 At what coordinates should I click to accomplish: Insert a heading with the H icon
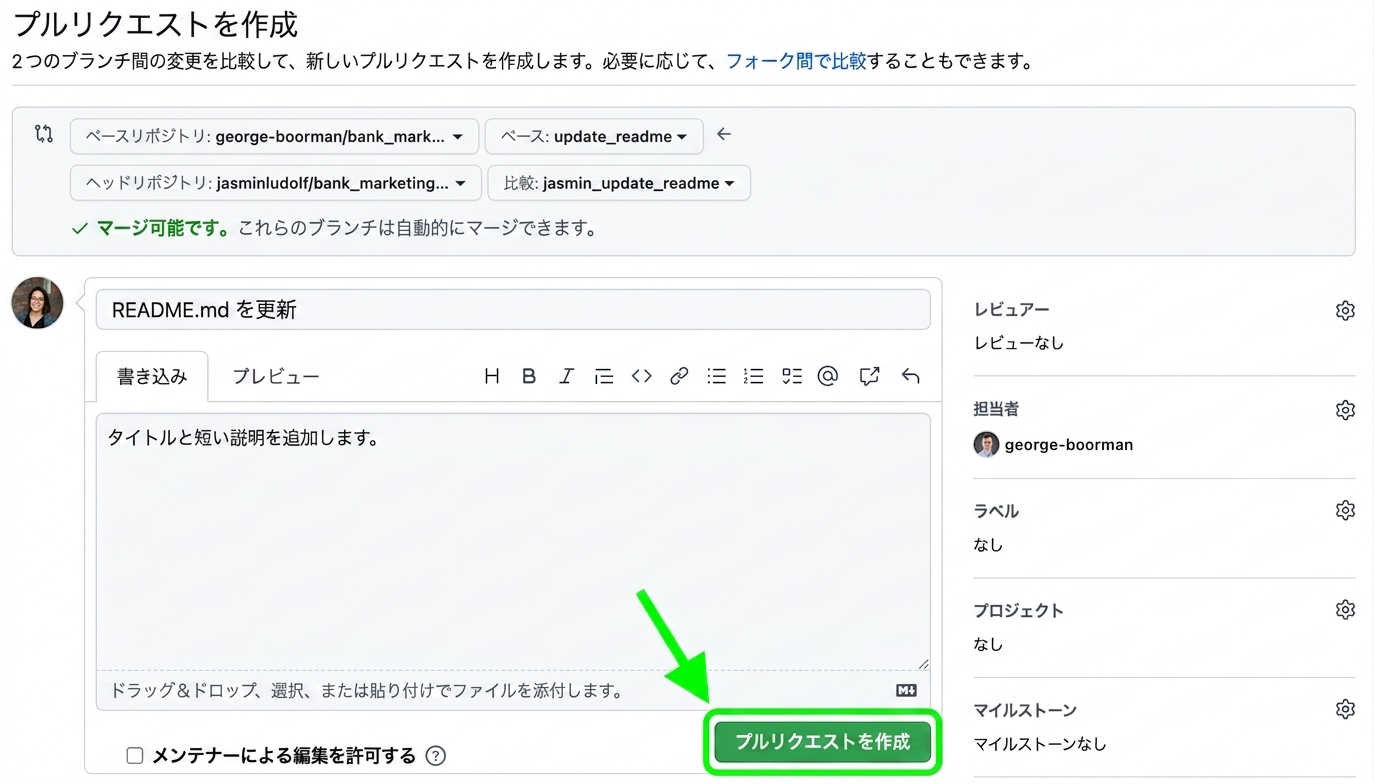(x=491, y=376)
